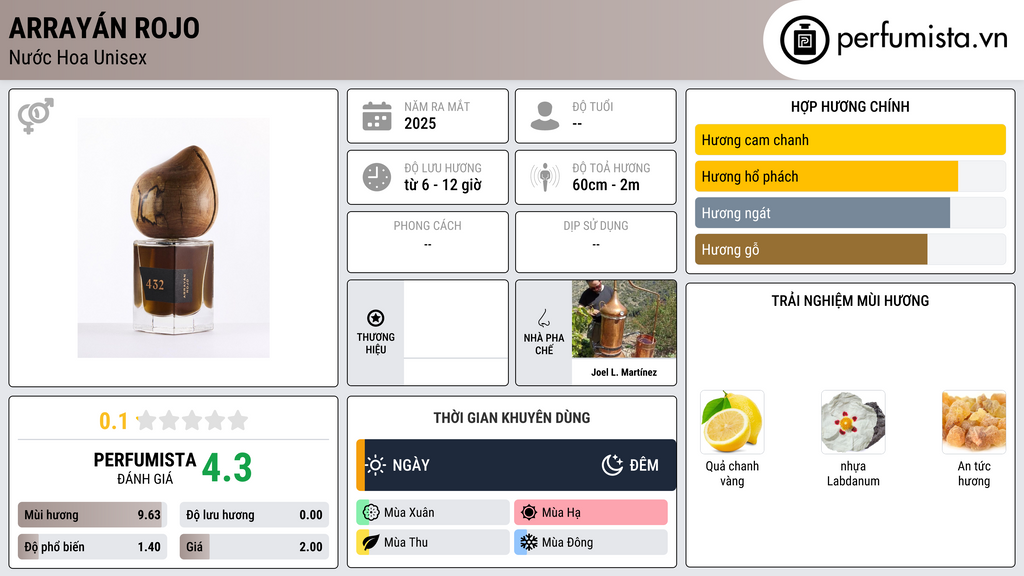This screenshot has height=576, width=1024.
Task: Click the nose icon above Nhà pha chế
Action: tap(543, 318)
